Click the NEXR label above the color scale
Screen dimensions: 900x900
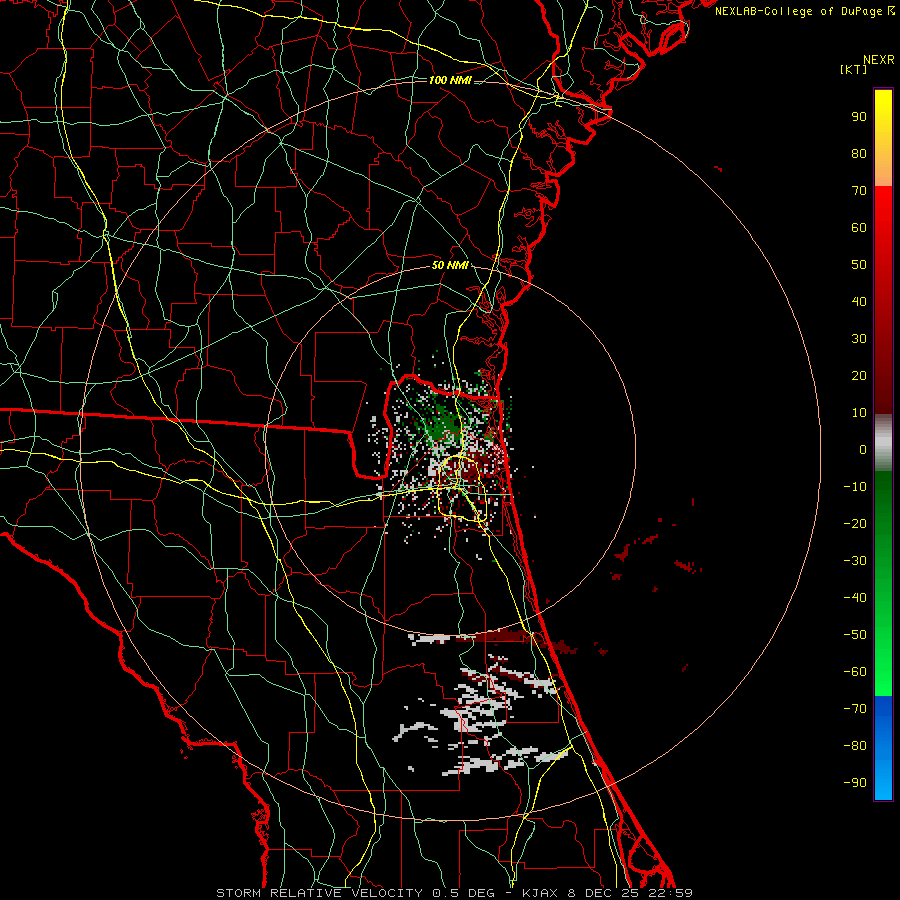click(x=878, y=60)
